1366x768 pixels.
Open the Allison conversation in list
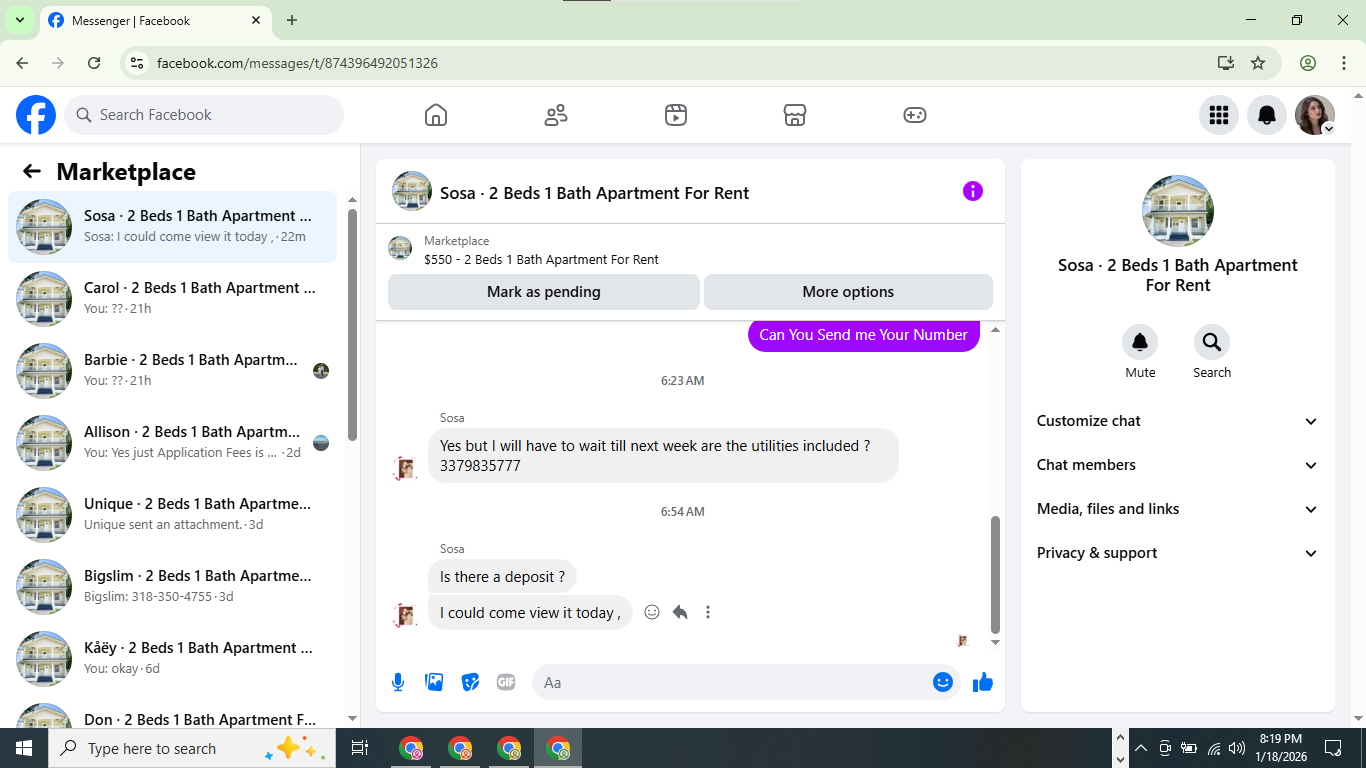[x=172, y=443]
